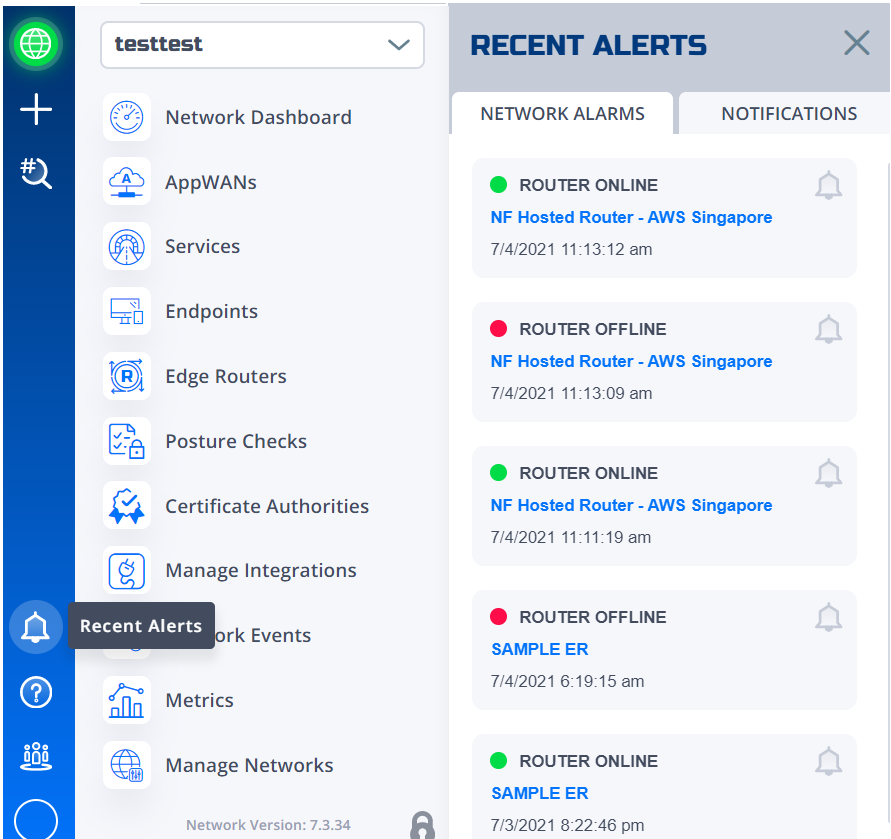Click the 7/4/2021 11:13:09 am timestamp
This screenshot has height=839, width=891.
coord(571,393)
